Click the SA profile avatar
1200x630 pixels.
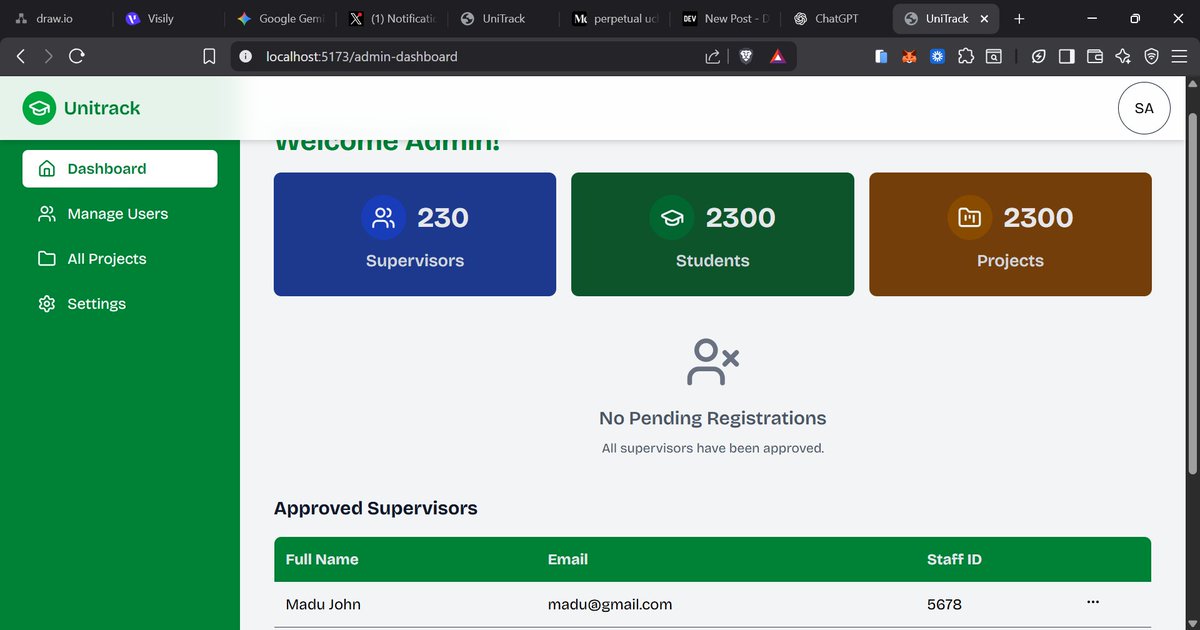1144,107
